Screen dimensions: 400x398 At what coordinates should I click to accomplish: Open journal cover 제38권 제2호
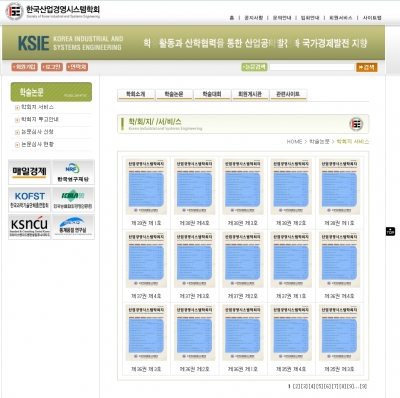pyautogui.click(x=291, y=187)
